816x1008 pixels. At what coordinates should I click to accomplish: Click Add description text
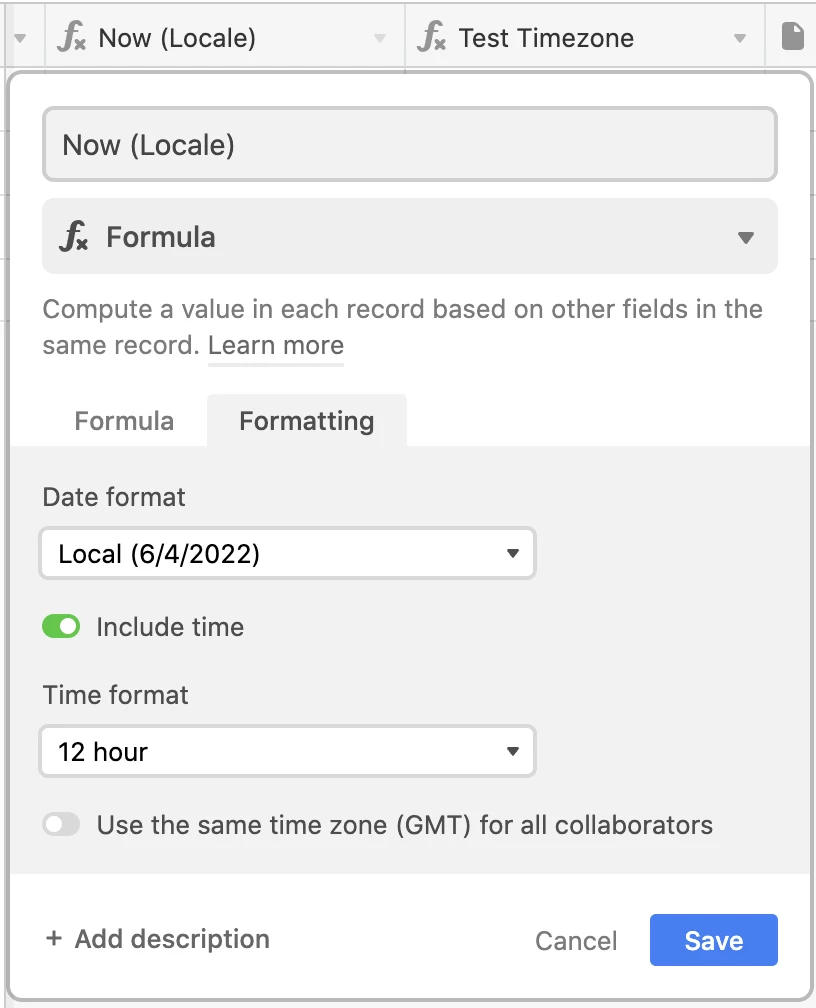pyautogui.click(x=172, y=939)
